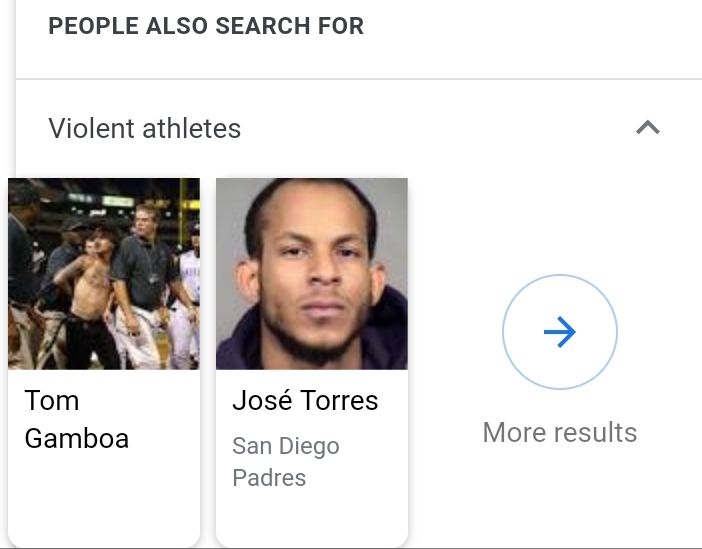
Task: Click the Violent athletes category label
Action: point(145,128)
